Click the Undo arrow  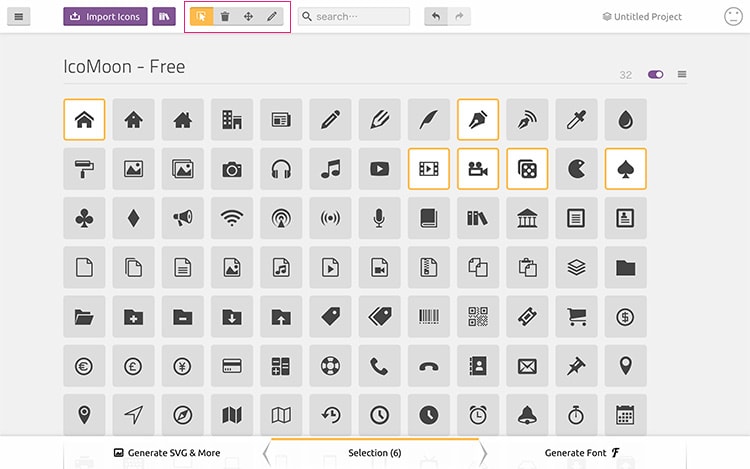click(x=436, y=17)
